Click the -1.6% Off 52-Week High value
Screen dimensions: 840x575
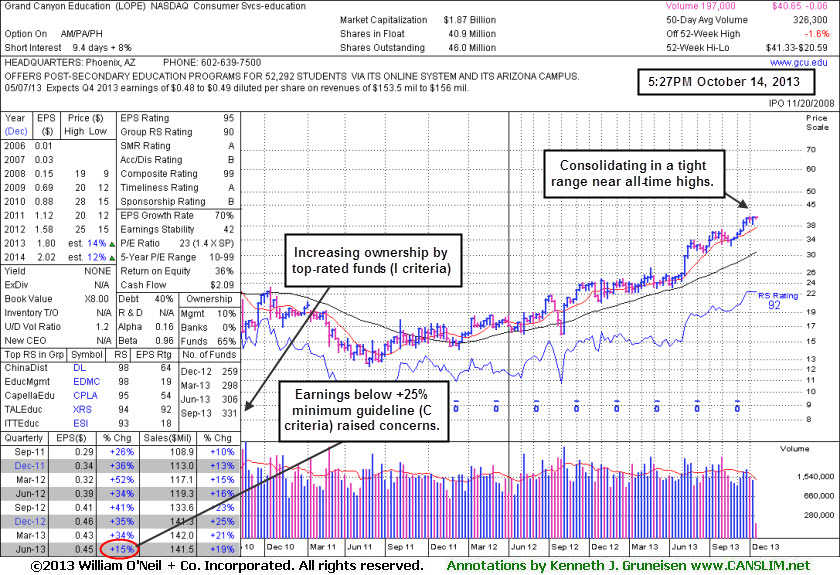[816, 34]
